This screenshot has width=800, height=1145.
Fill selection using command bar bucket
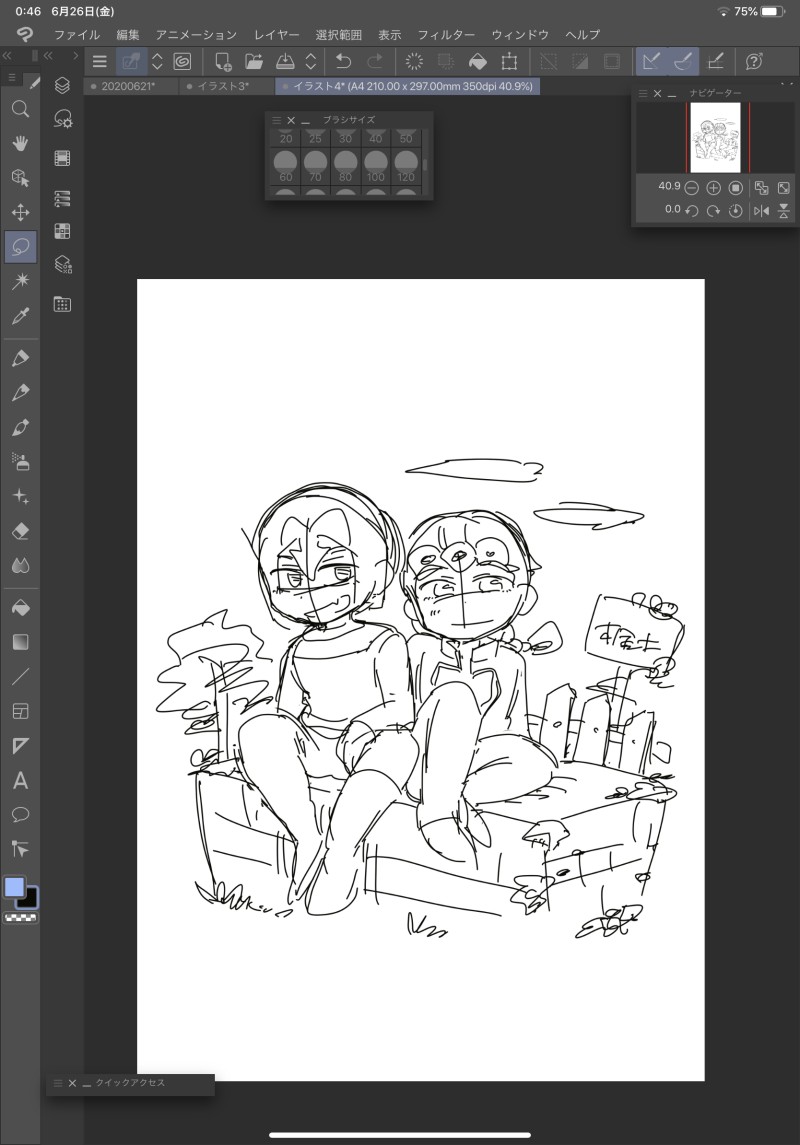[477, 61]
